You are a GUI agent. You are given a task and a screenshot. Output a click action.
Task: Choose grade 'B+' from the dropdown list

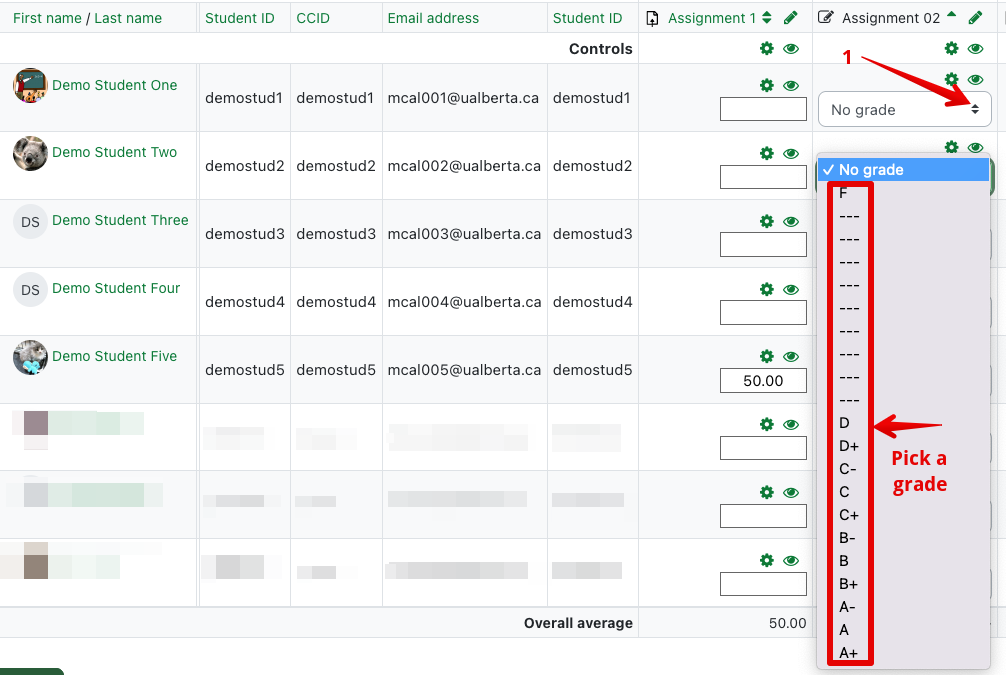(x=849, y=584)
